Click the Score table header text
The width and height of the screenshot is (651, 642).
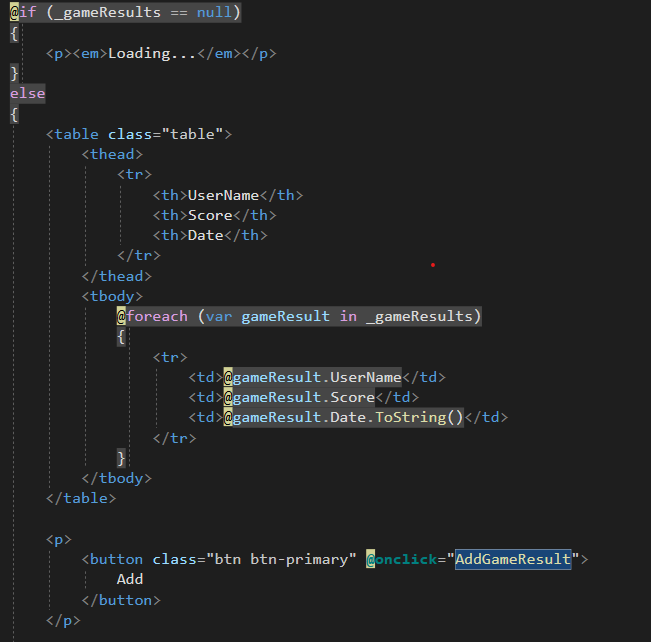tap(210, 215)
